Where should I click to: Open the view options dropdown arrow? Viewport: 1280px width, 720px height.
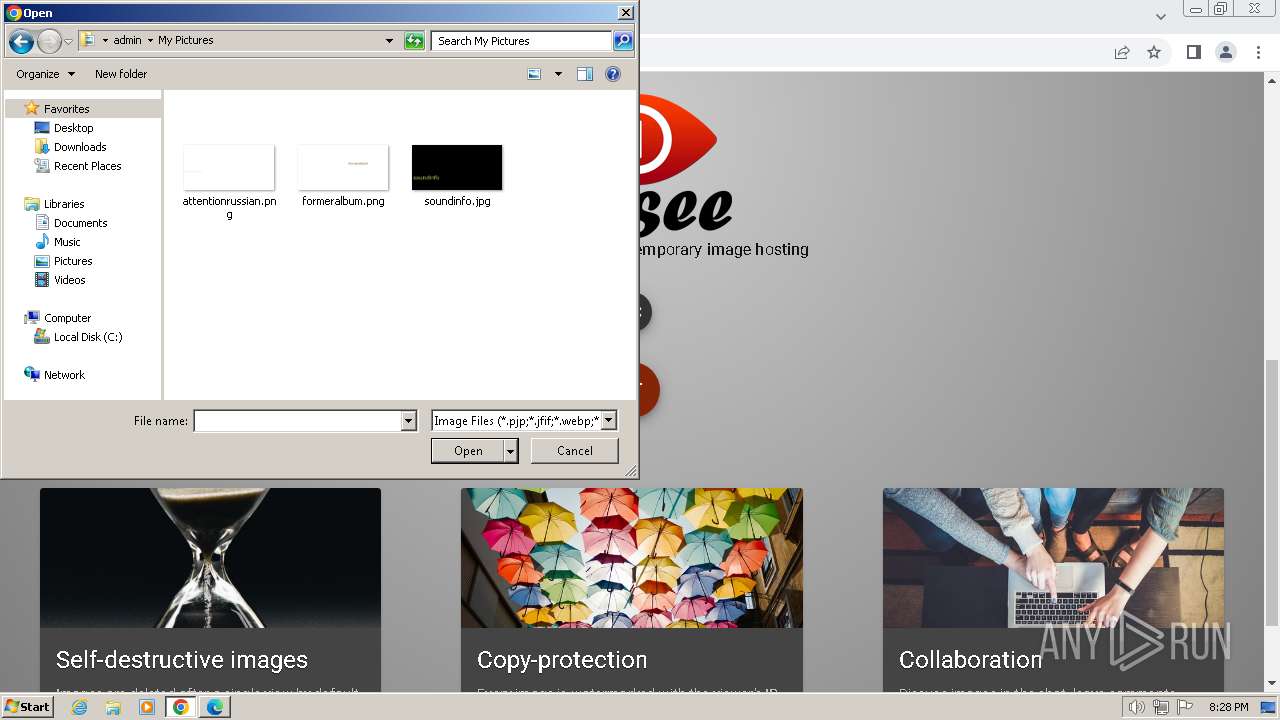click(558, 74)
